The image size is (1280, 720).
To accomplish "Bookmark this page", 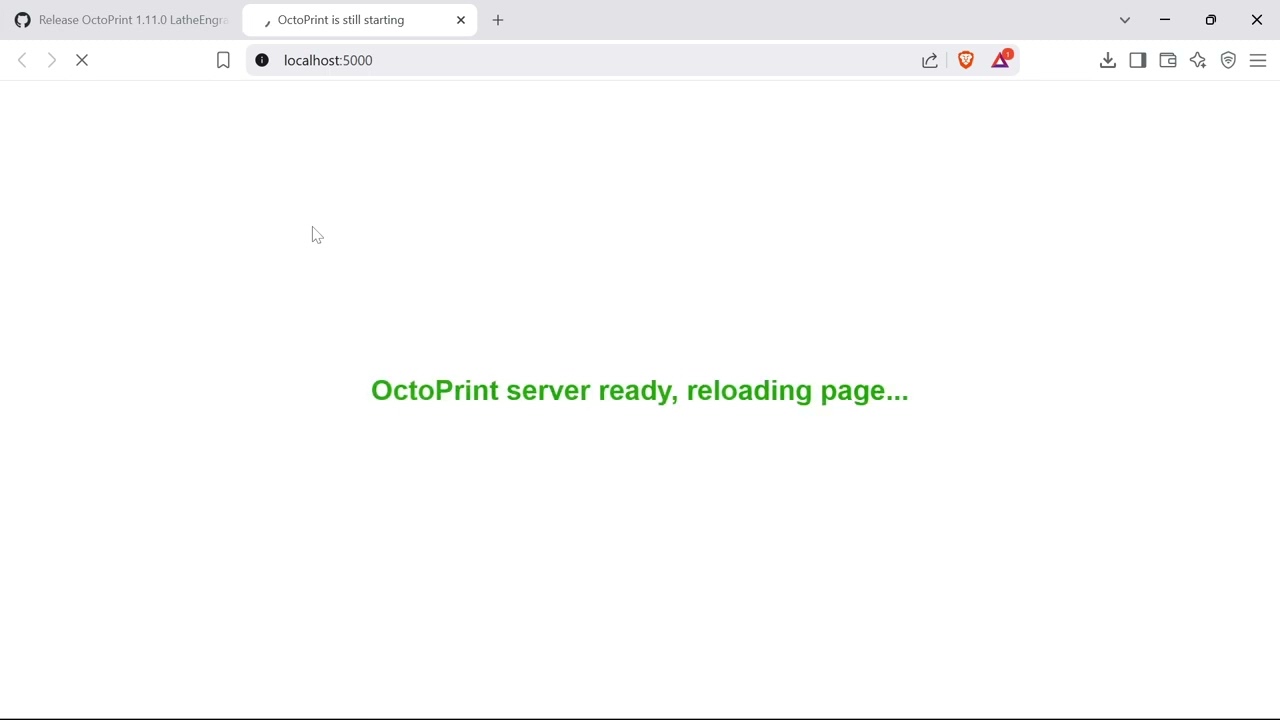I will click(223, 60).
